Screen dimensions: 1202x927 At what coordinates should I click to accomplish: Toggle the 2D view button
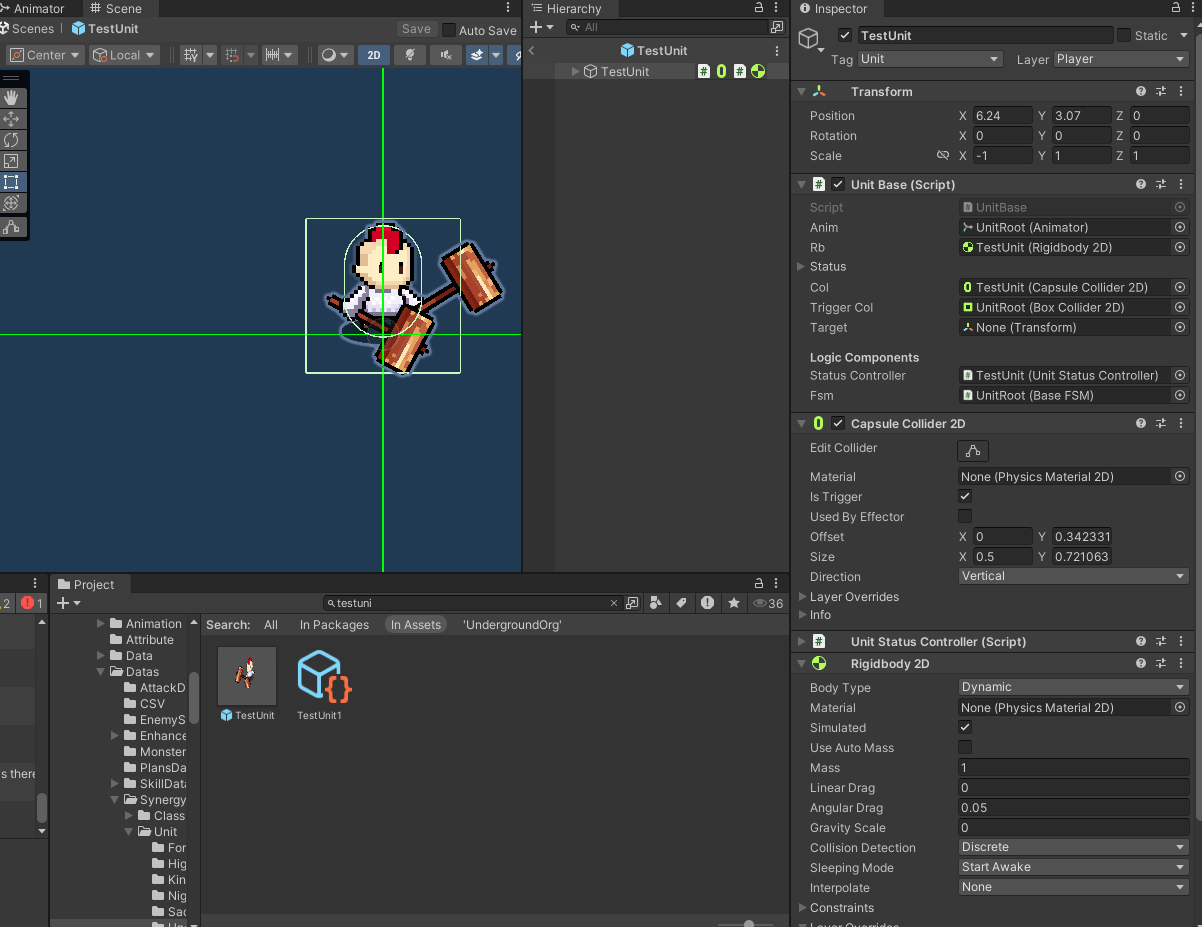coord(374,55)
